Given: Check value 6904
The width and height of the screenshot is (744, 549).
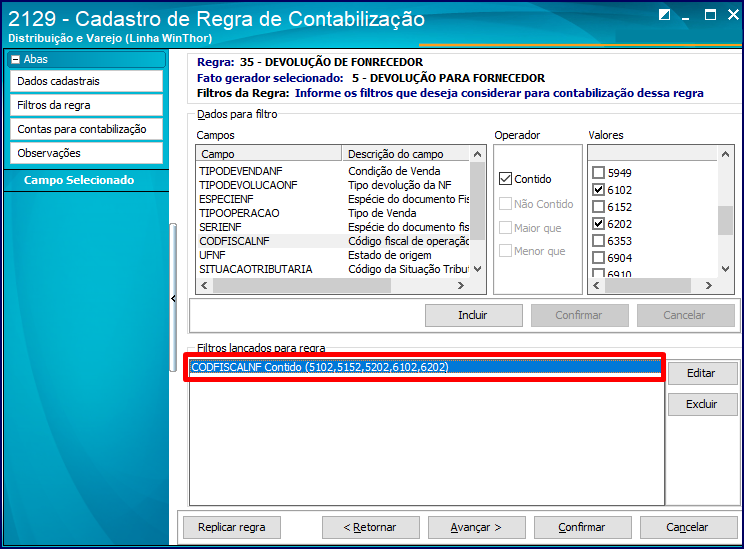Looking at the screenshot, I should pyautogui.click(x=598, y=258).
